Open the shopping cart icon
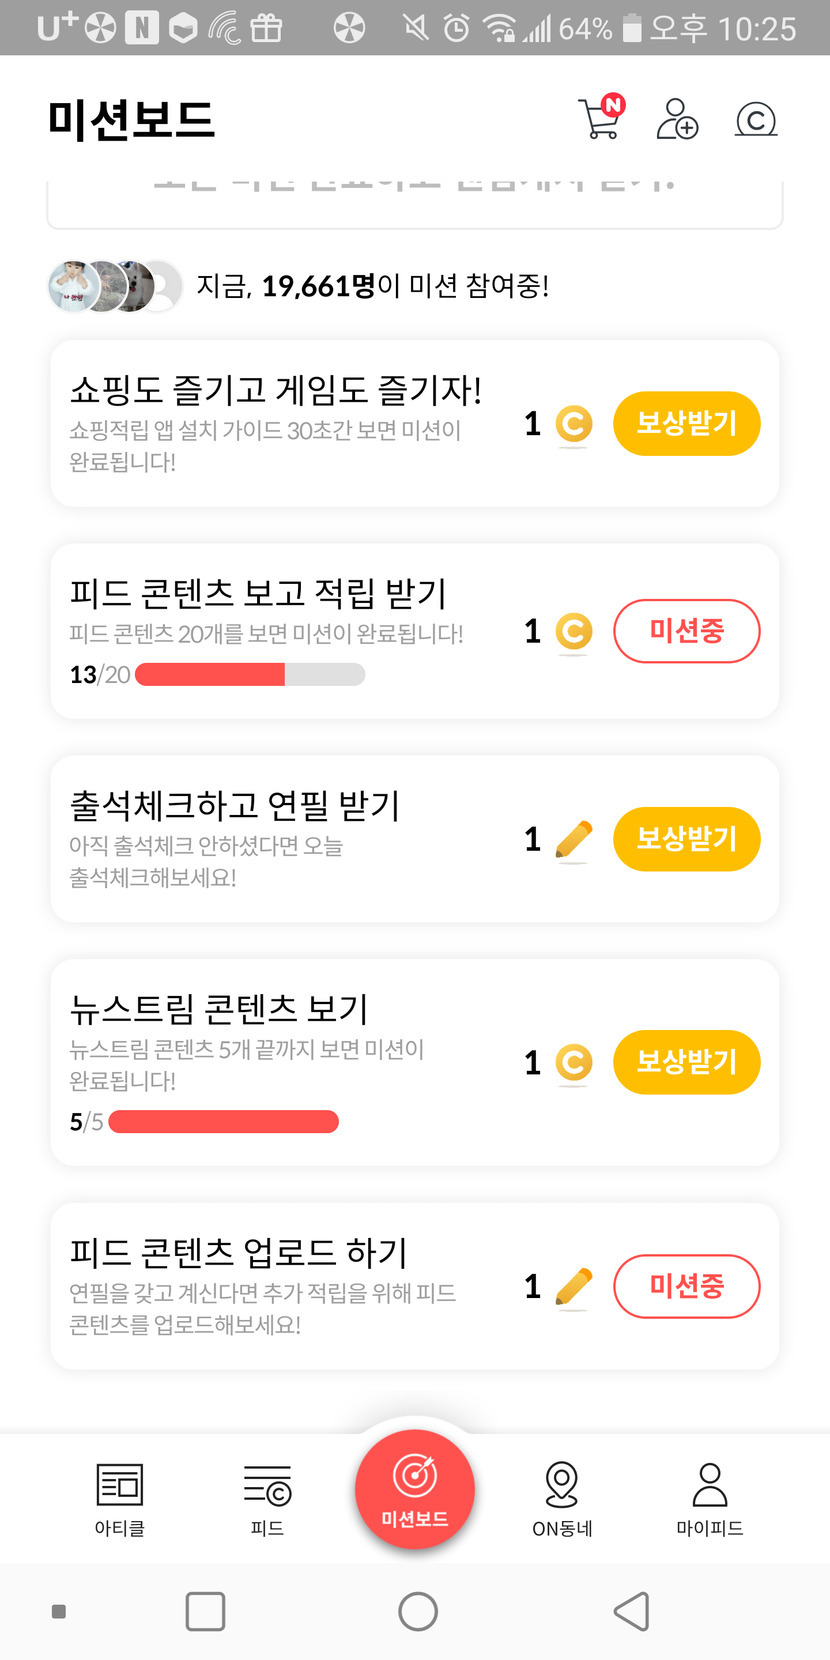Screen dimensions: 830x1660 (600, 119)
